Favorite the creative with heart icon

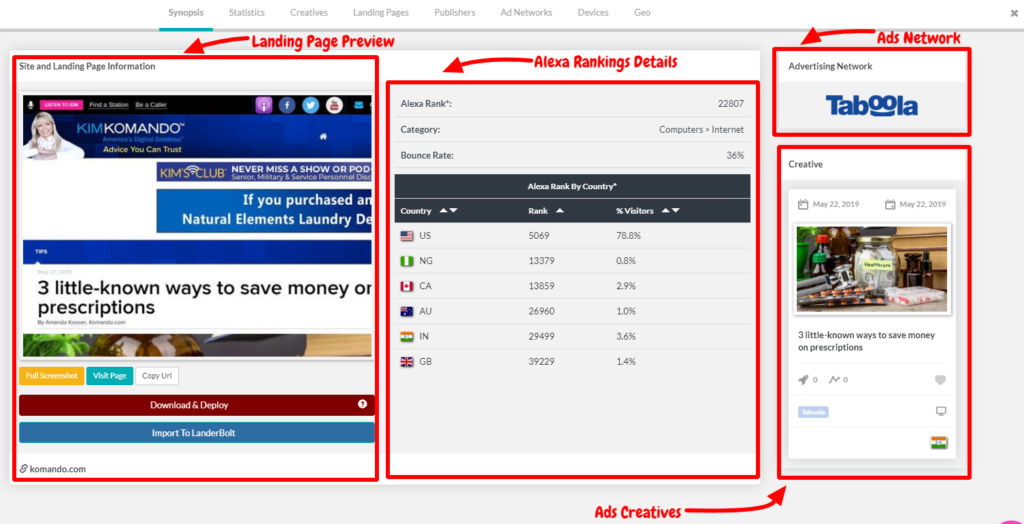coord(940,380)
